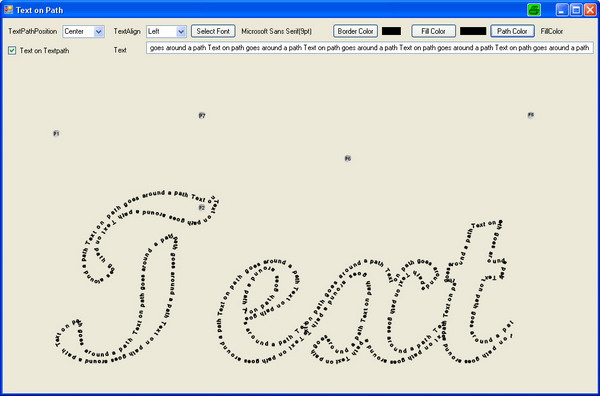
Task: Open the TextAlign dropdown showing Left
Action: pyautogui.click(x=166, y=31)
